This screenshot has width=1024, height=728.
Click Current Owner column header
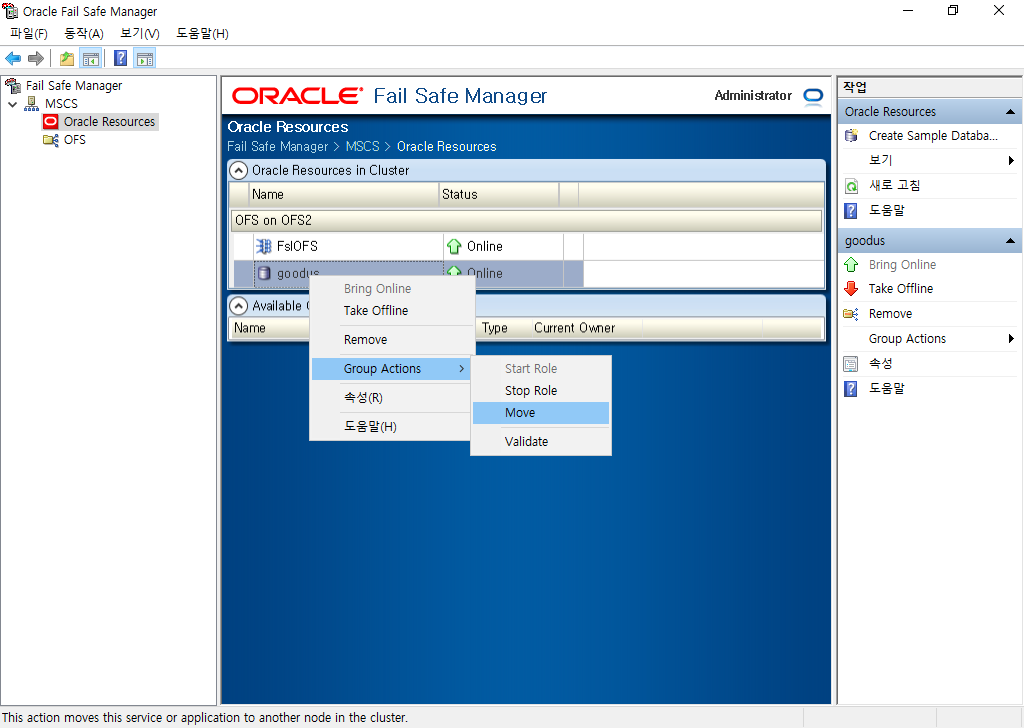click(x=575, y=328)
